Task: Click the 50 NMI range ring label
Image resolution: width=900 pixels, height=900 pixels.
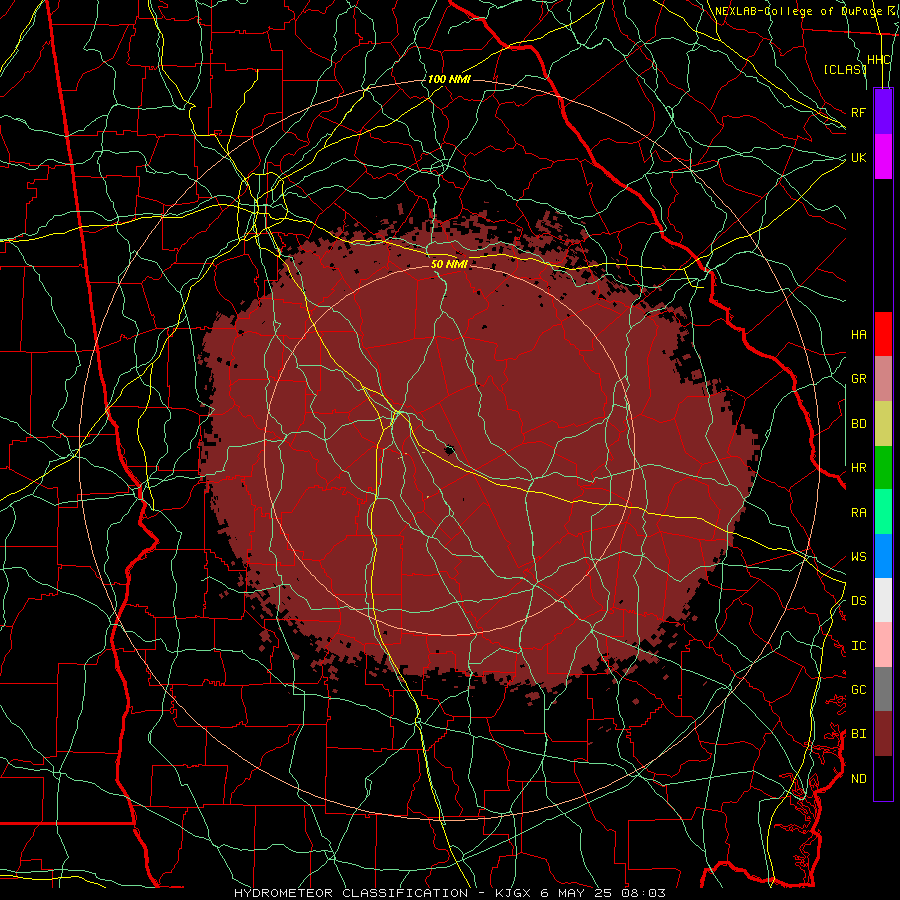Action: [449, 264]
